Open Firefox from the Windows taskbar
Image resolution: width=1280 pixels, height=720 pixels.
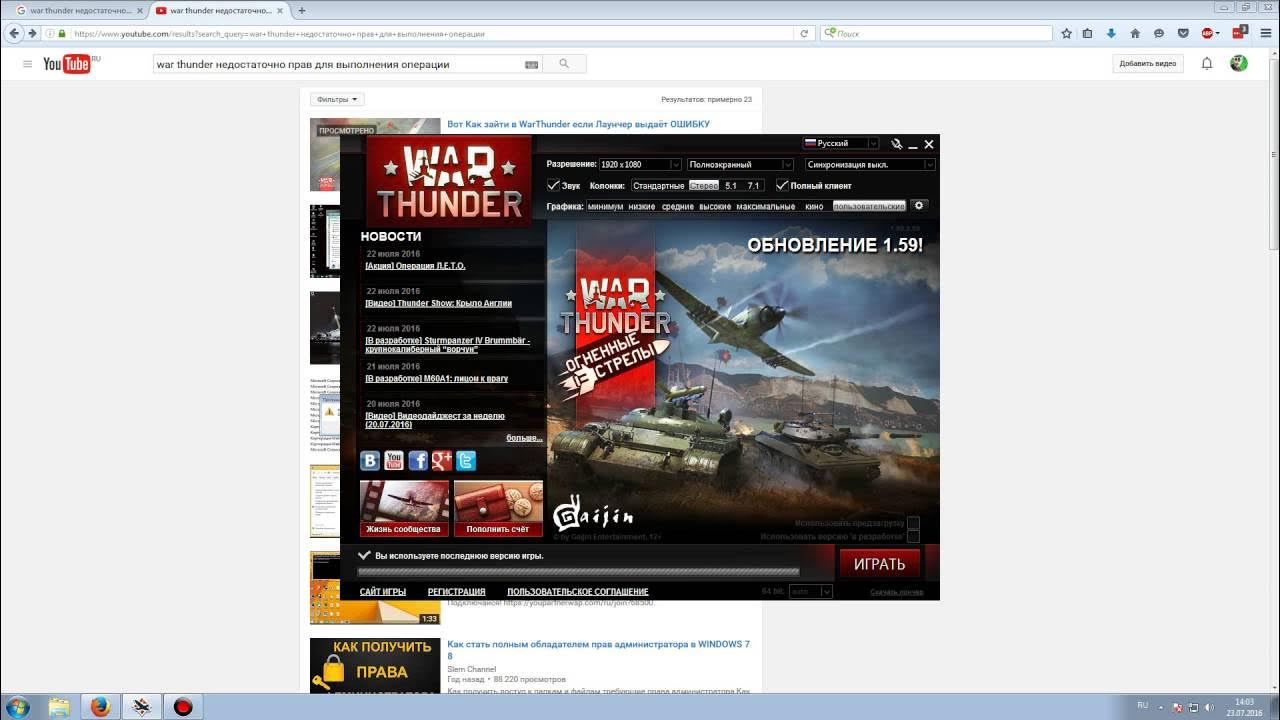(100, 707)
